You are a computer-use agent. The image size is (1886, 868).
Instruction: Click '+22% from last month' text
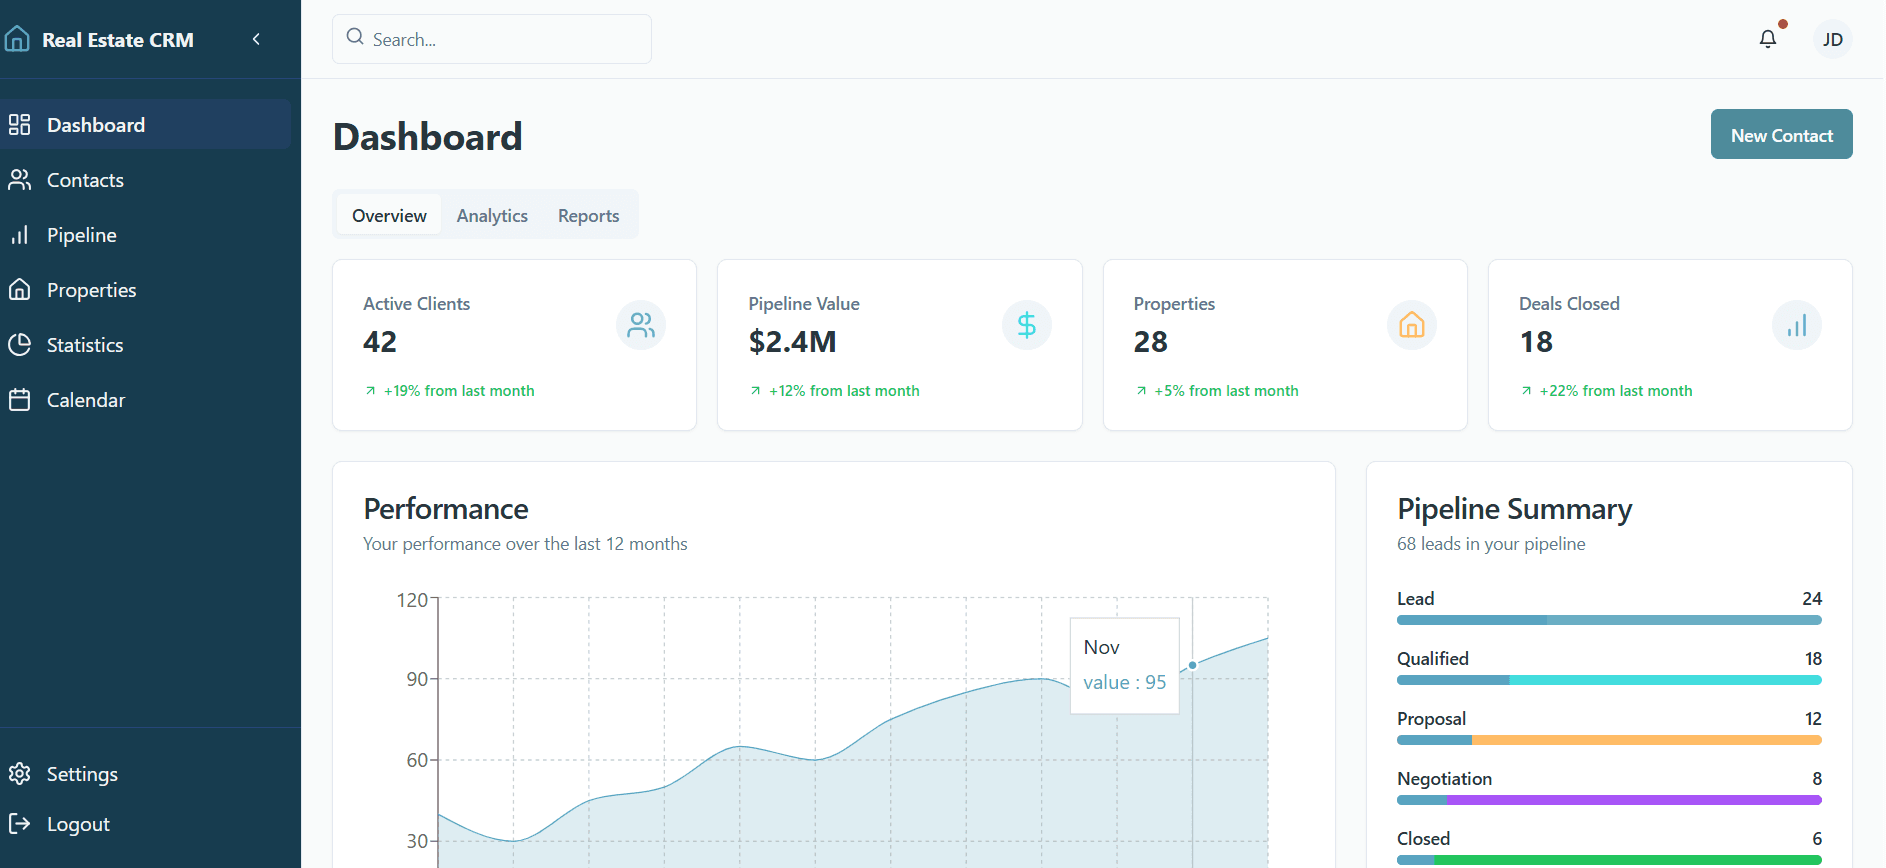click(x=1616, y=391)
